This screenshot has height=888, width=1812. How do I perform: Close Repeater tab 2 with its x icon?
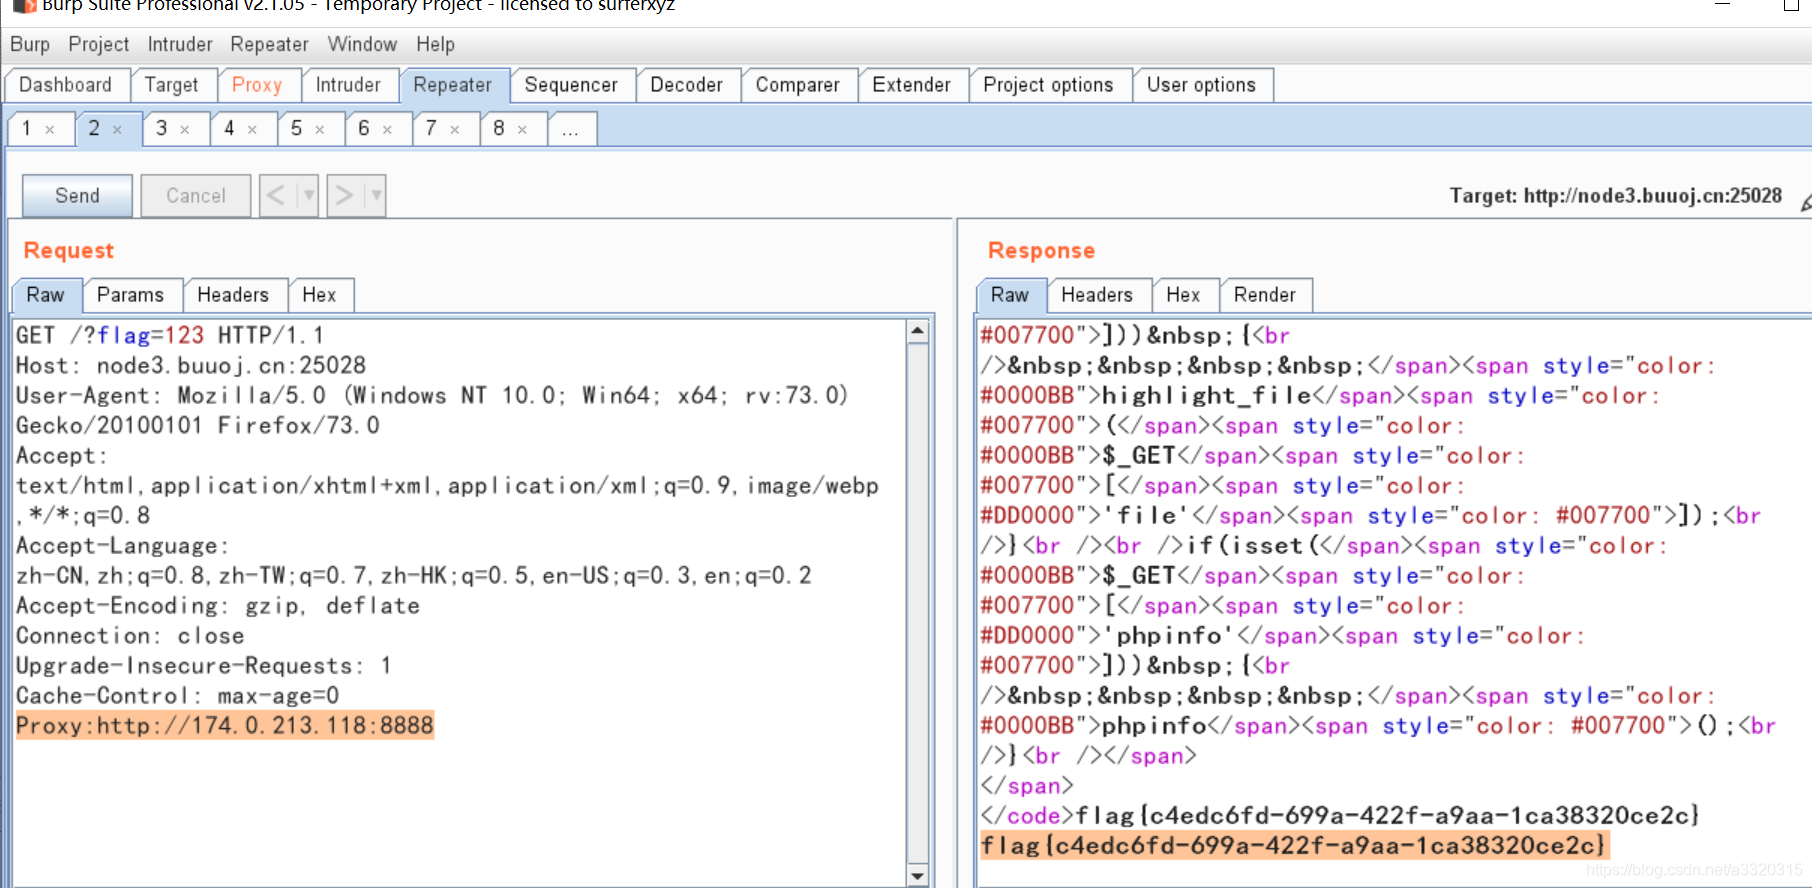tap(117, 130)
